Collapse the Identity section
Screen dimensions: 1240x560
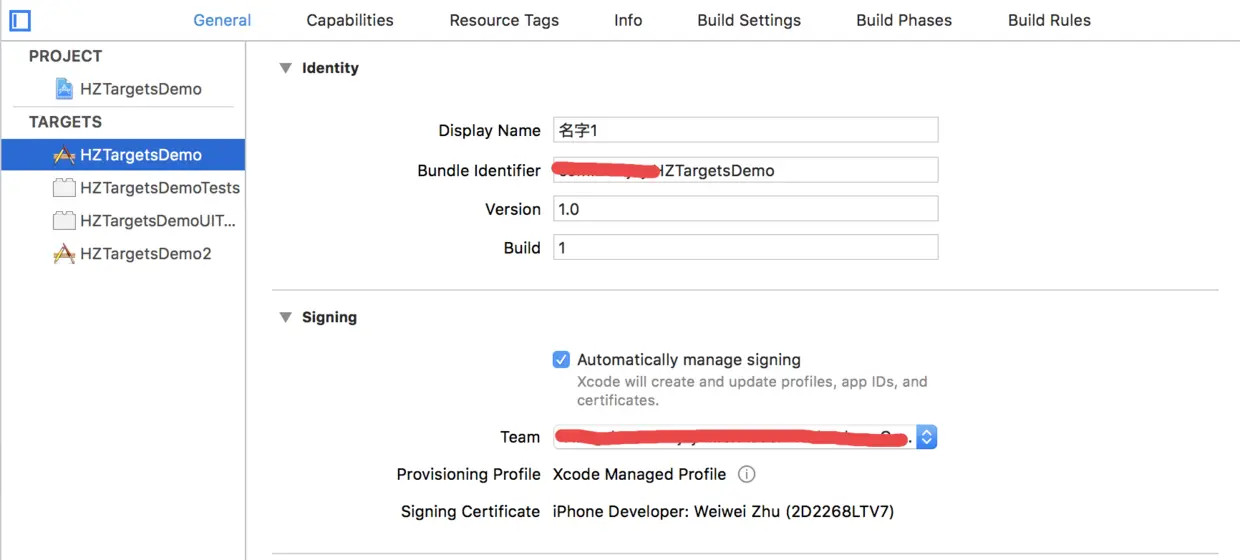[x=286, y=68]
